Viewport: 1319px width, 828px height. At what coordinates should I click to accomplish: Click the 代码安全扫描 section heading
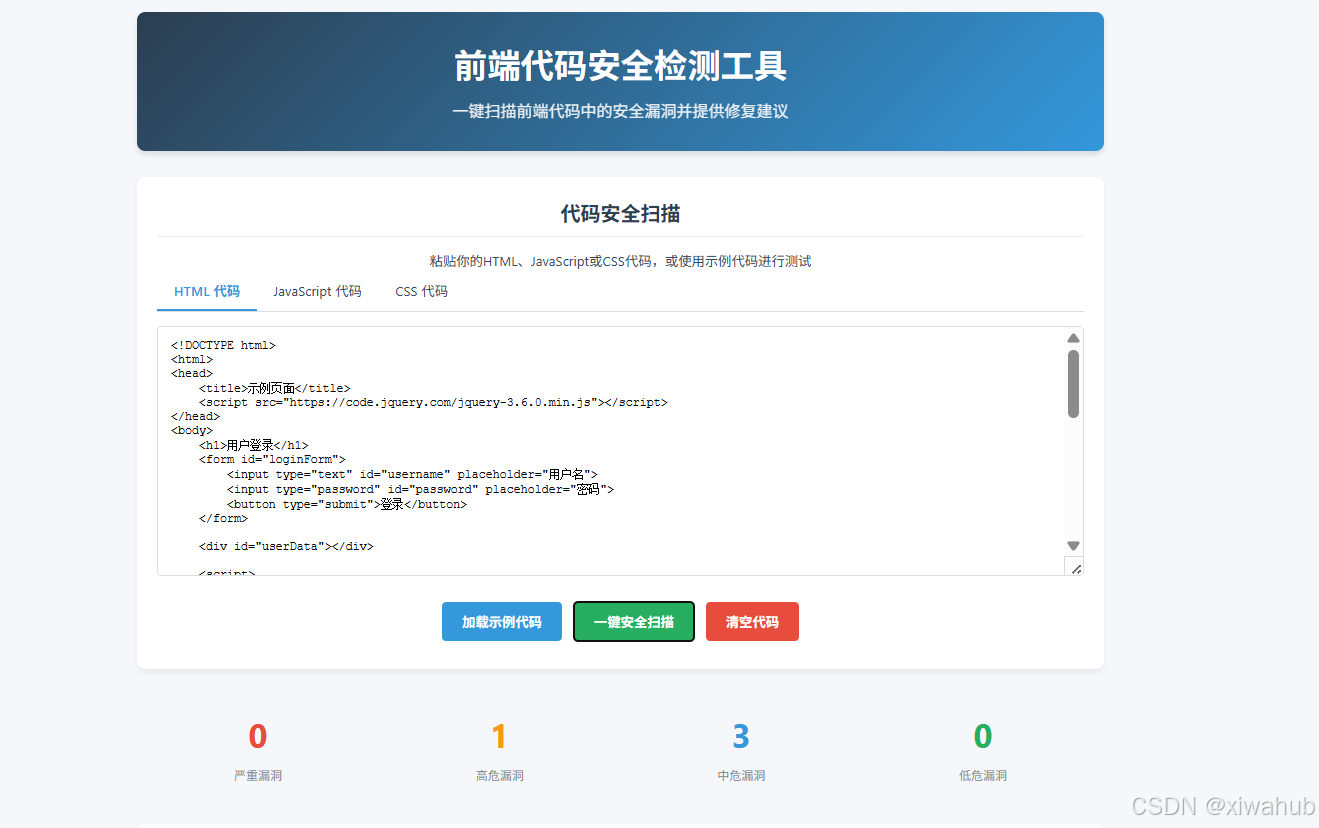pos(620,214)
